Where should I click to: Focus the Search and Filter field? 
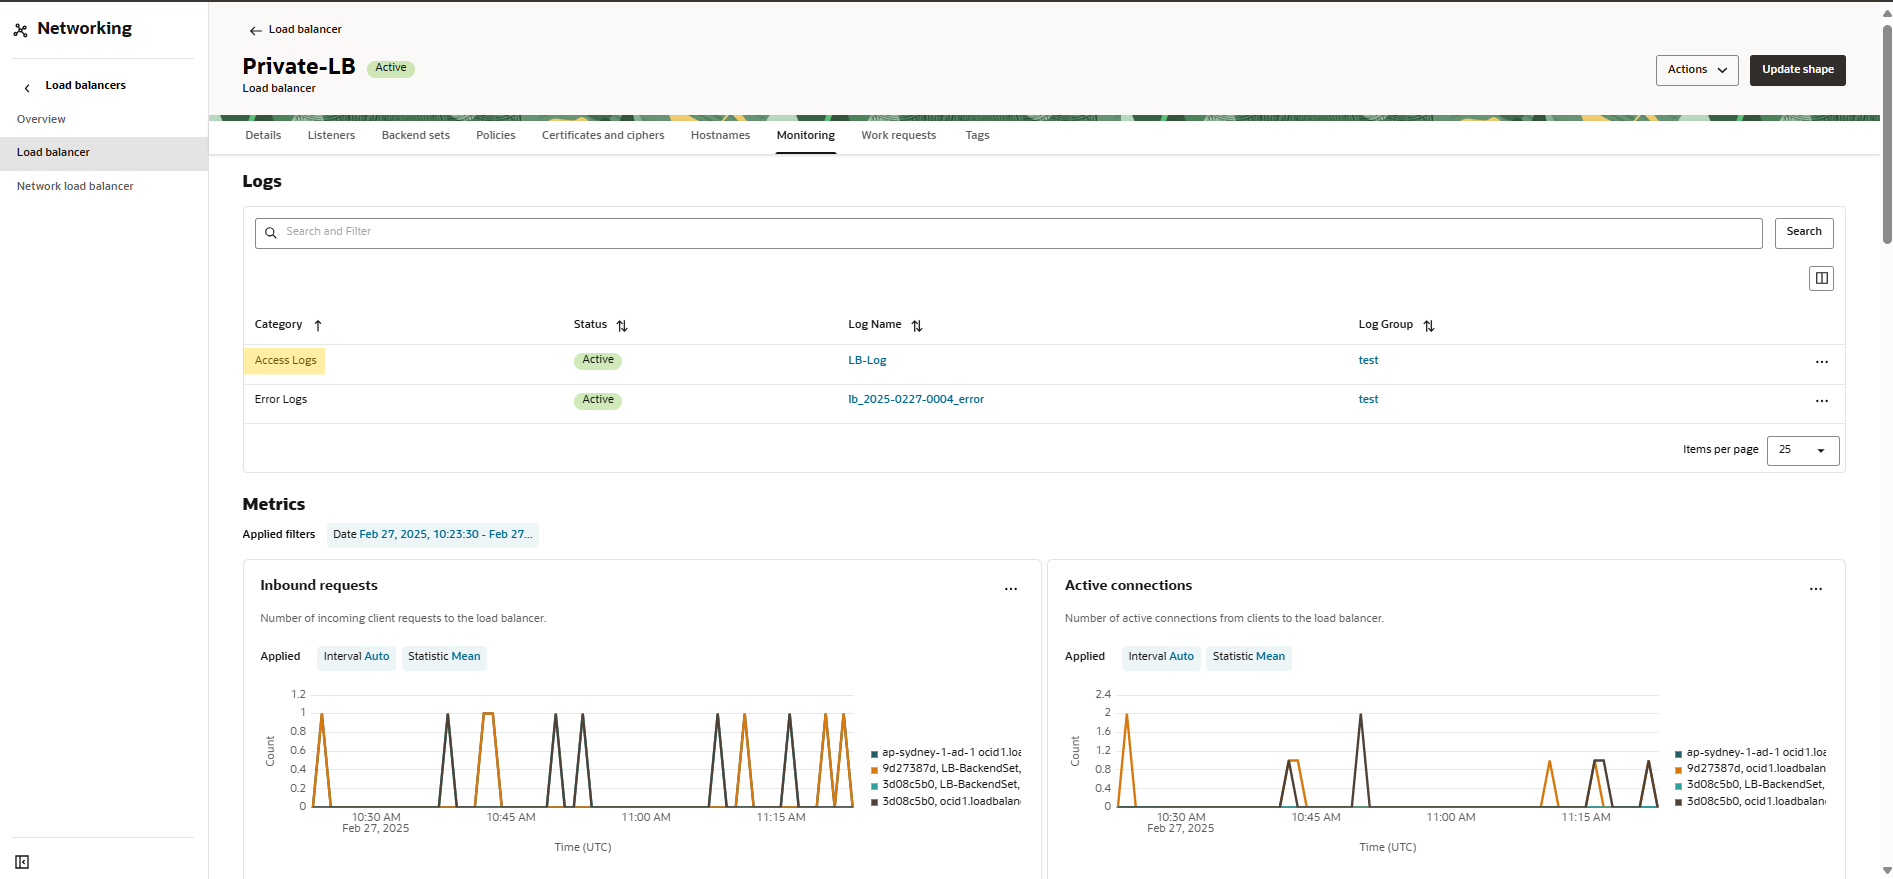click(x=1008, y=232)
